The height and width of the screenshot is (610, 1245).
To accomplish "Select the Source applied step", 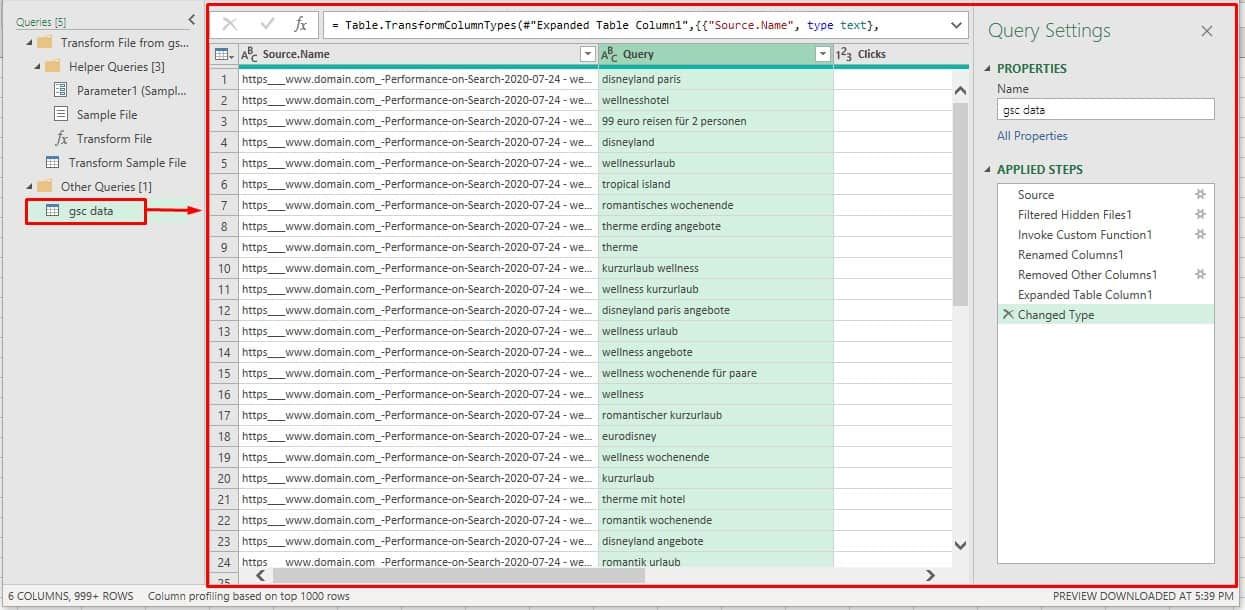I will tap(1036, 195).
